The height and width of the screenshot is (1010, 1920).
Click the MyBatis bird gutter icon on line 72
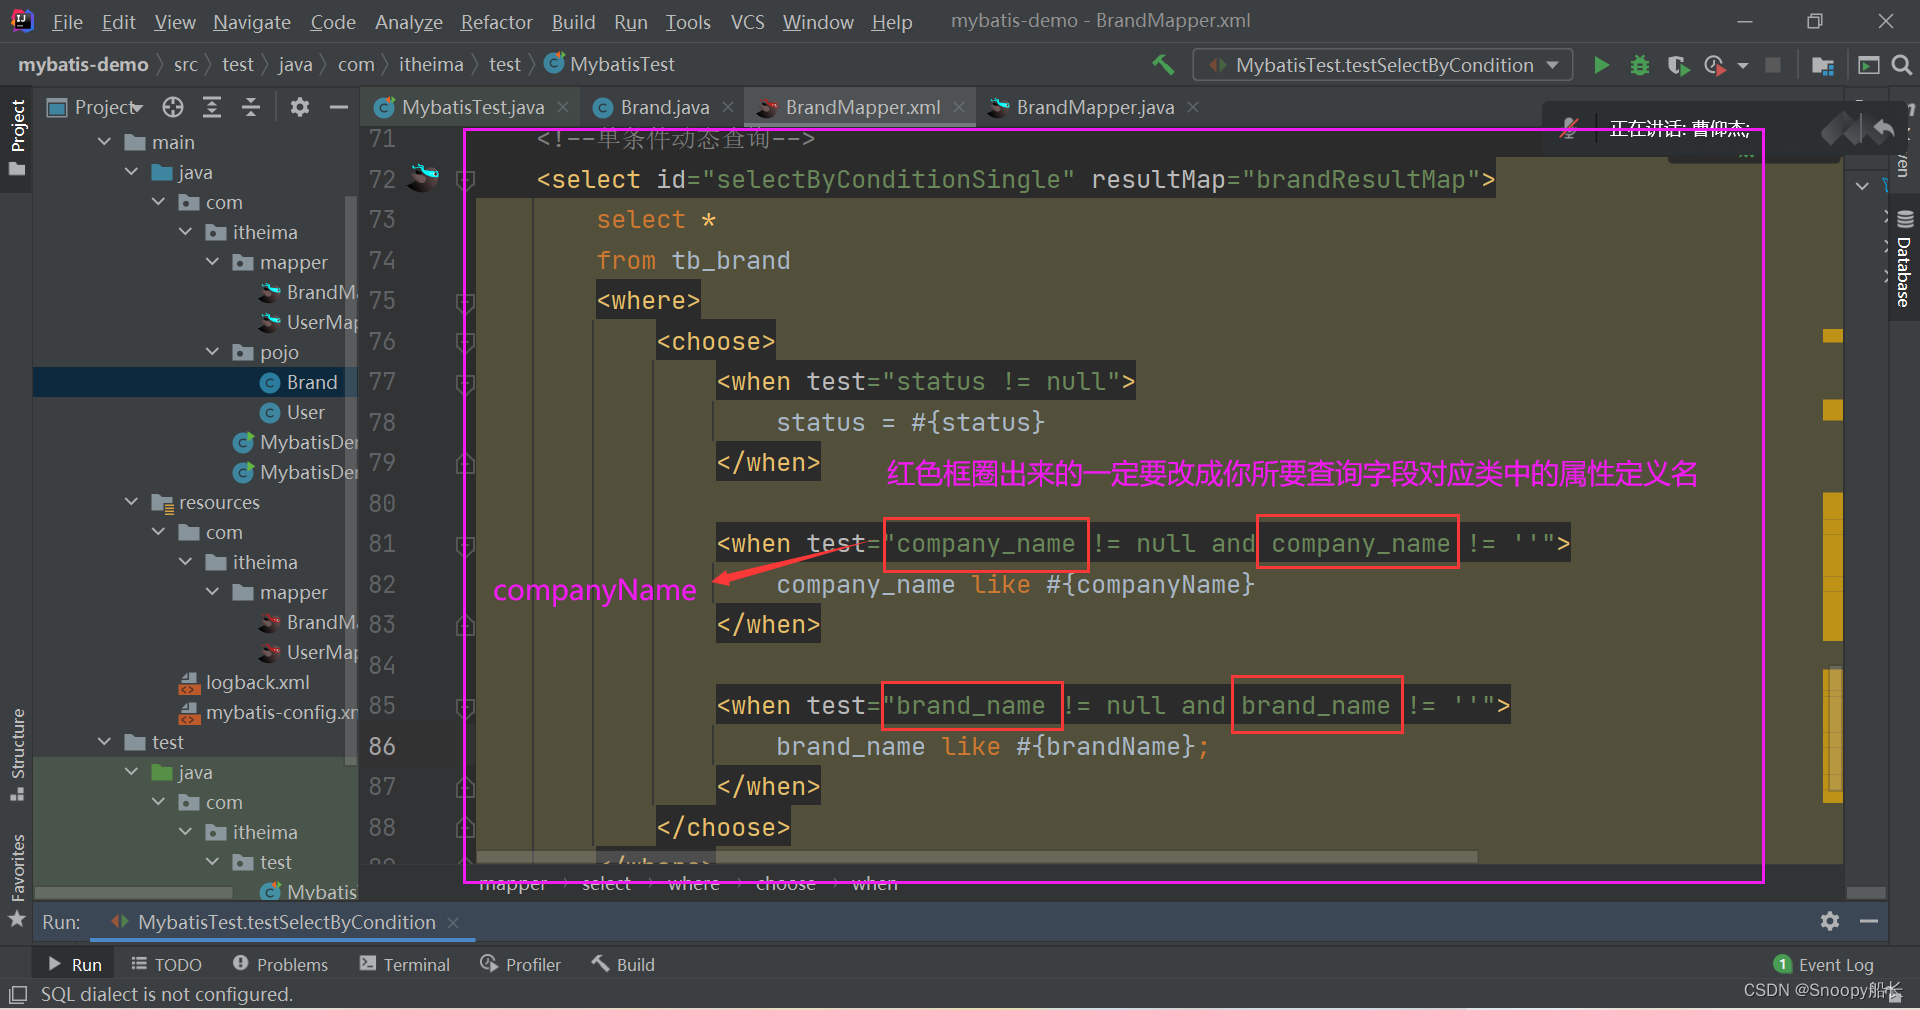click(424, 178)
